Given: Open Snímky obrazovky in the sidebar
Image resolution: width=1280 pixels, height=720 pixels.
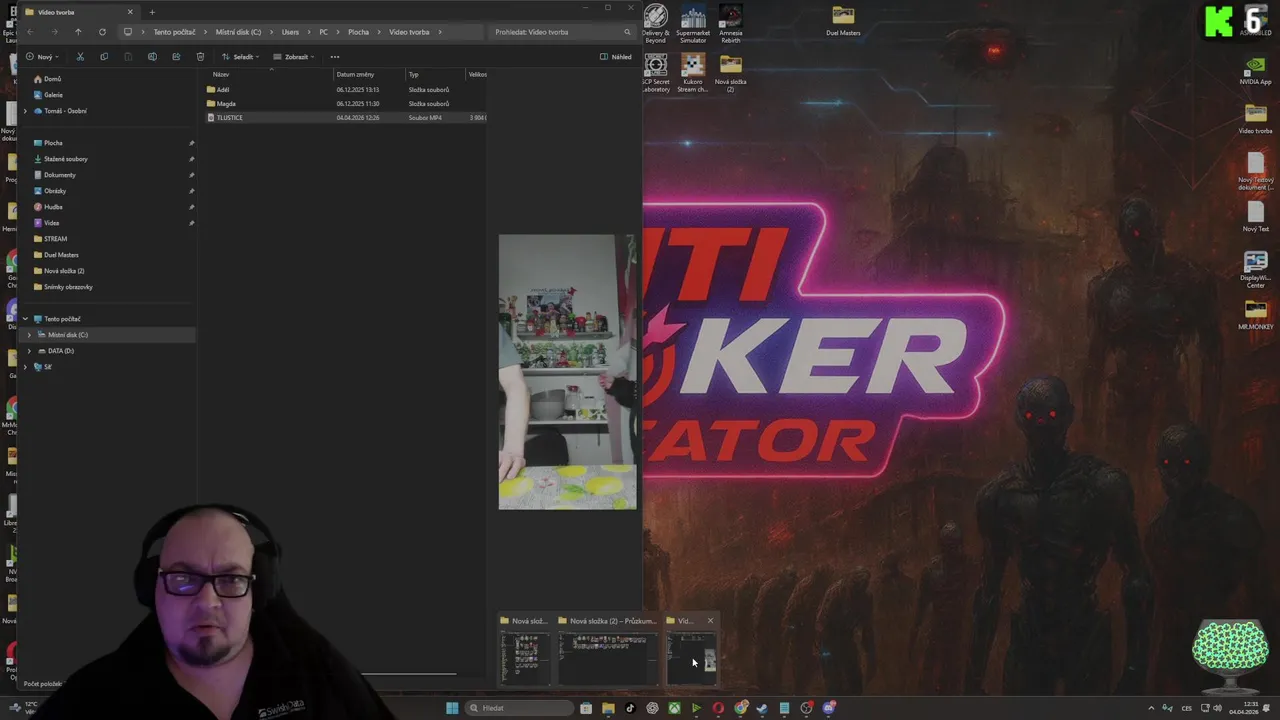Looking at the screenshot, I should (x=68, y=287).
